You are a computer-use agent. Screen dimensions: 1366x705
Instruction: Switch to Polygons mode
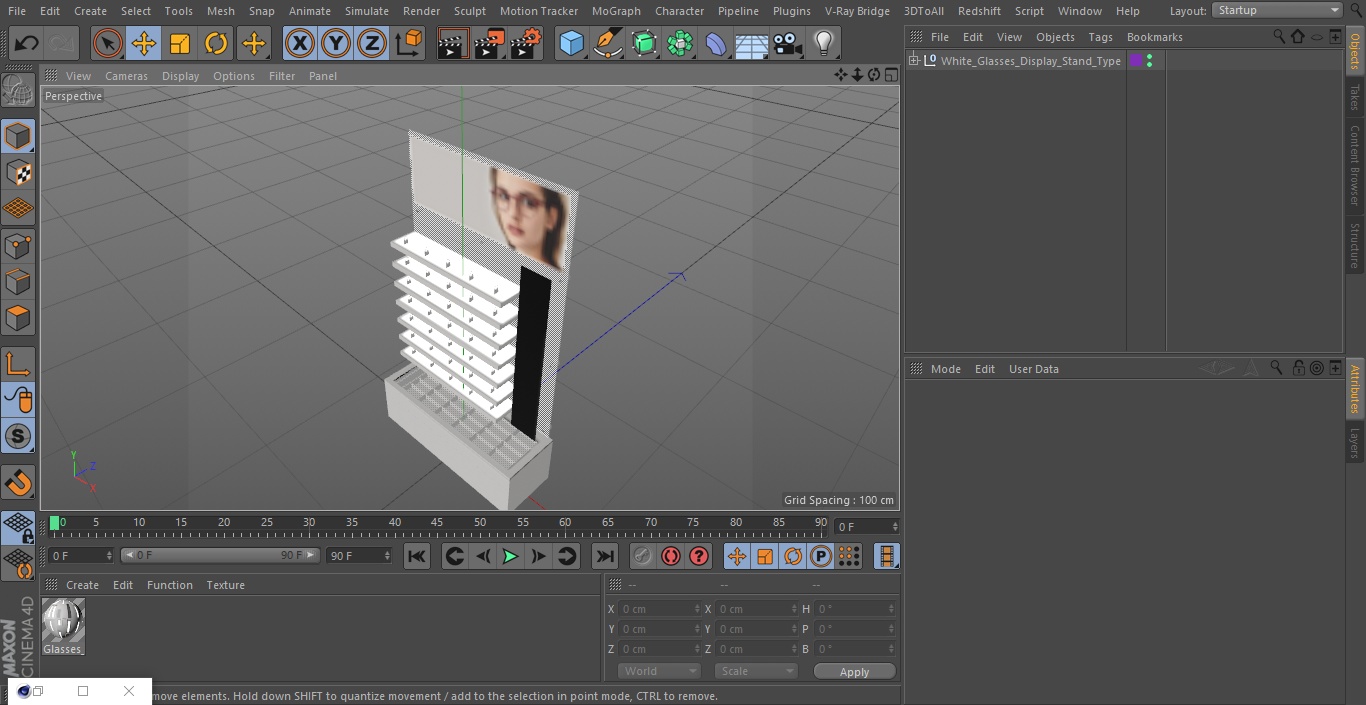coord(18,319)
